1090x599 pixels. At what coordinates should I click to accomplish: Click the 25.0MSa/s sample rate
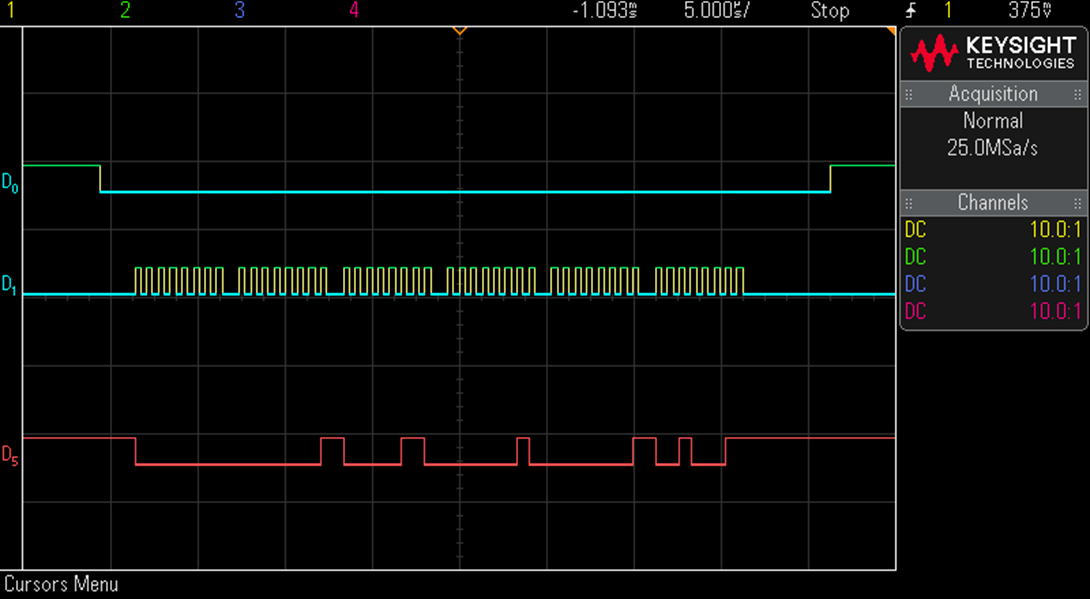coord(993,147)
